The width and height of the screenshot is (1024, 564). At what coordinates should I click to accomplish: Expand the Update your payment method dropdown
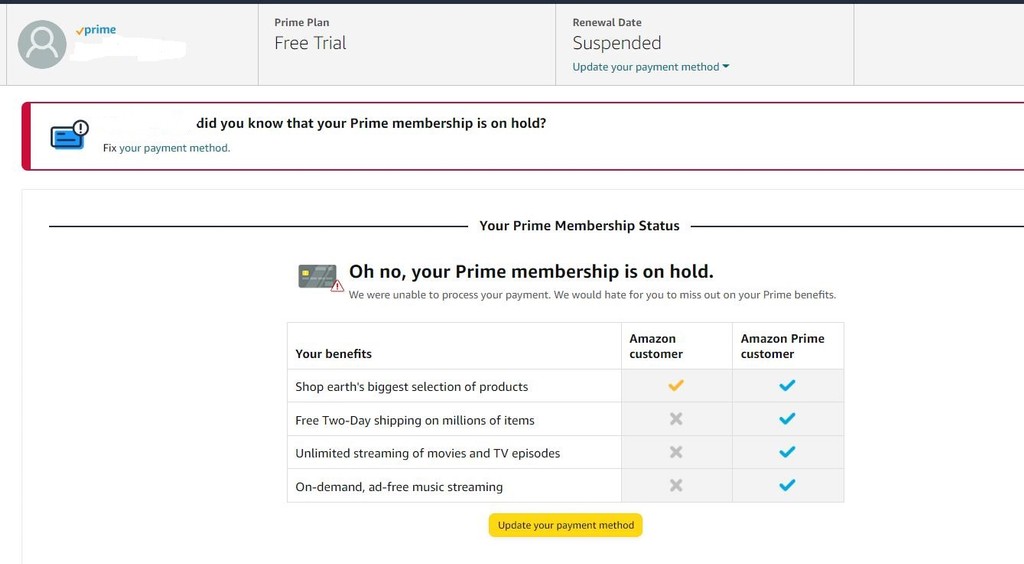pos(651,67)
